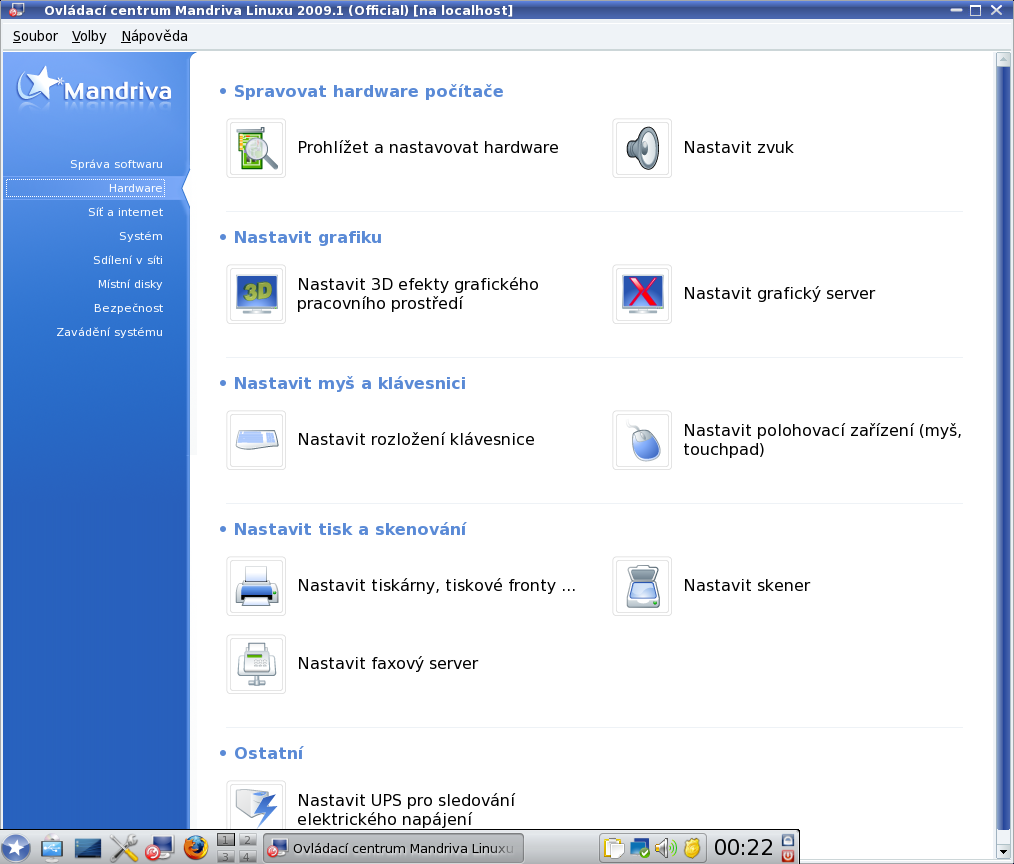Open Nastavit skener
This screenshot has height=864, width=1014.
point(747,585)
